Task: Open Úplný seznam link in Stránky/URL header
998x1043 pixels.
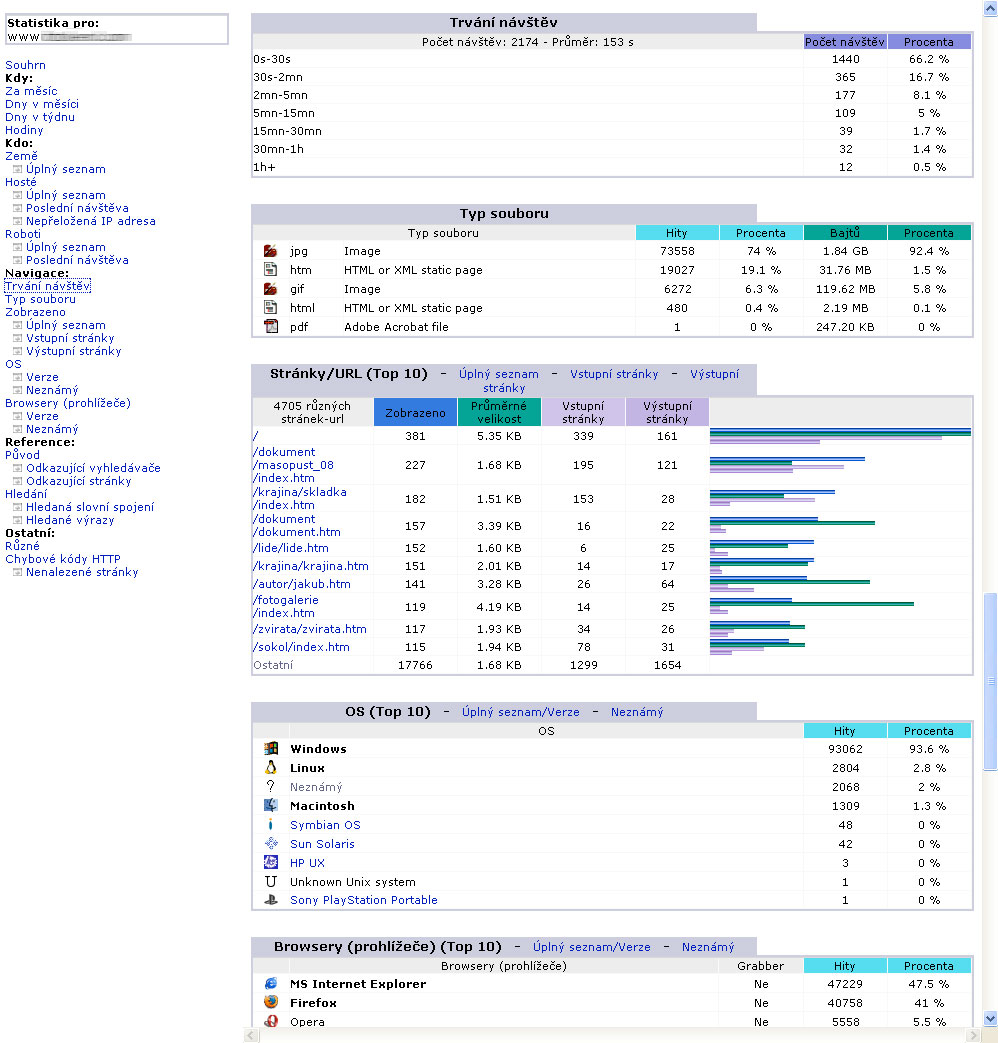Action: (499, 374)
